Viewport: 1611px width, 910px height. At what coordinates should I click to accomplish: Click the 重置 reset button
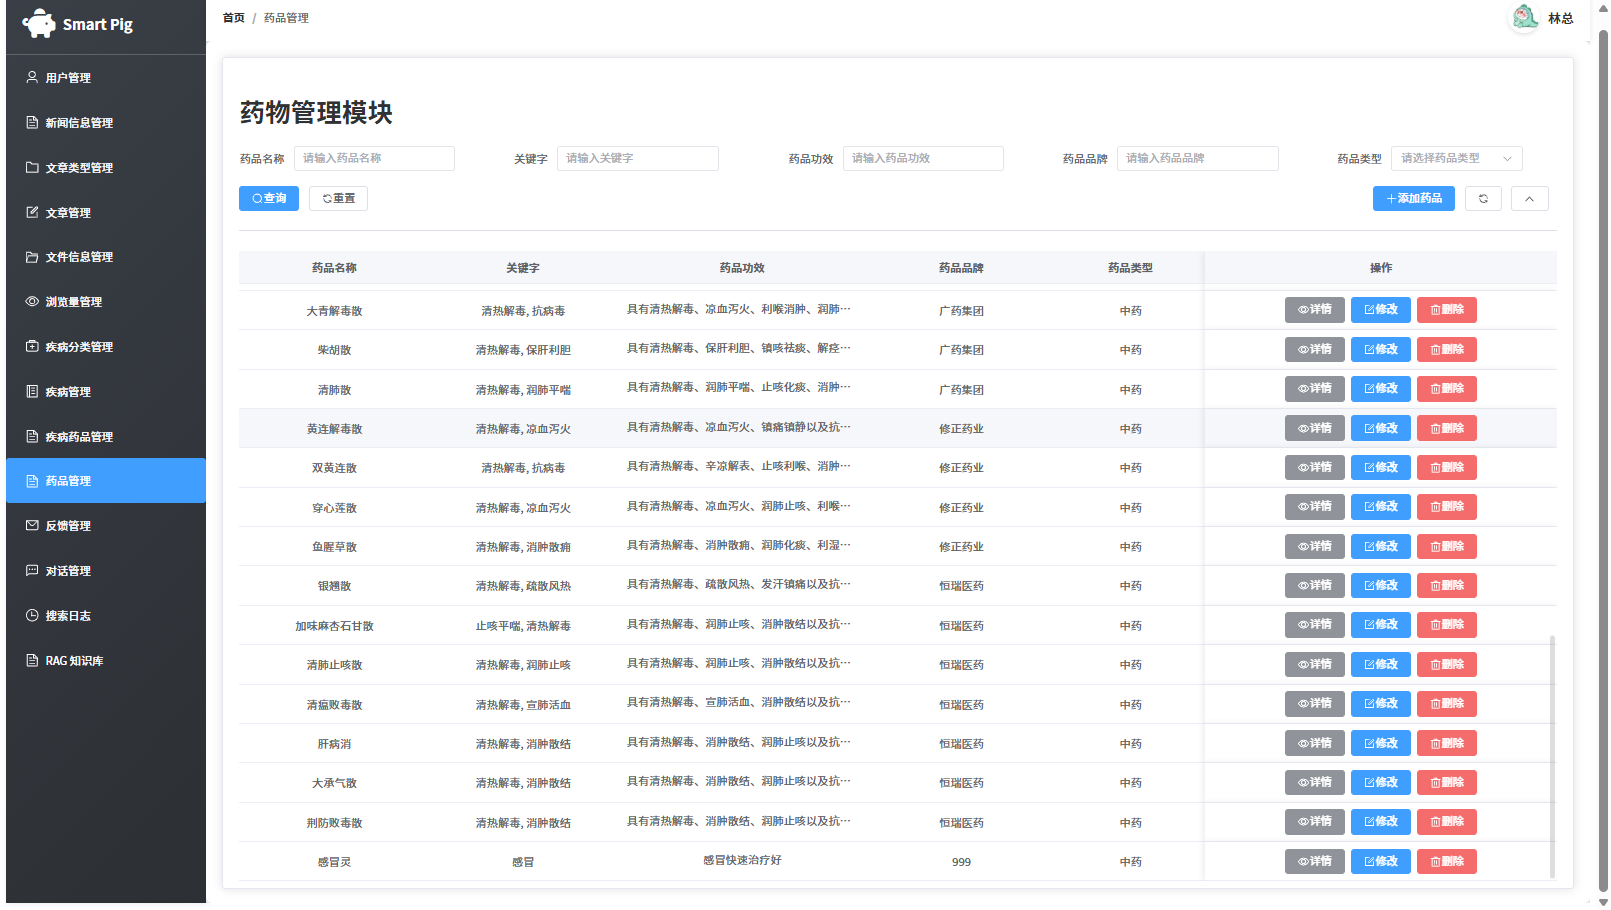pos(338,199)
